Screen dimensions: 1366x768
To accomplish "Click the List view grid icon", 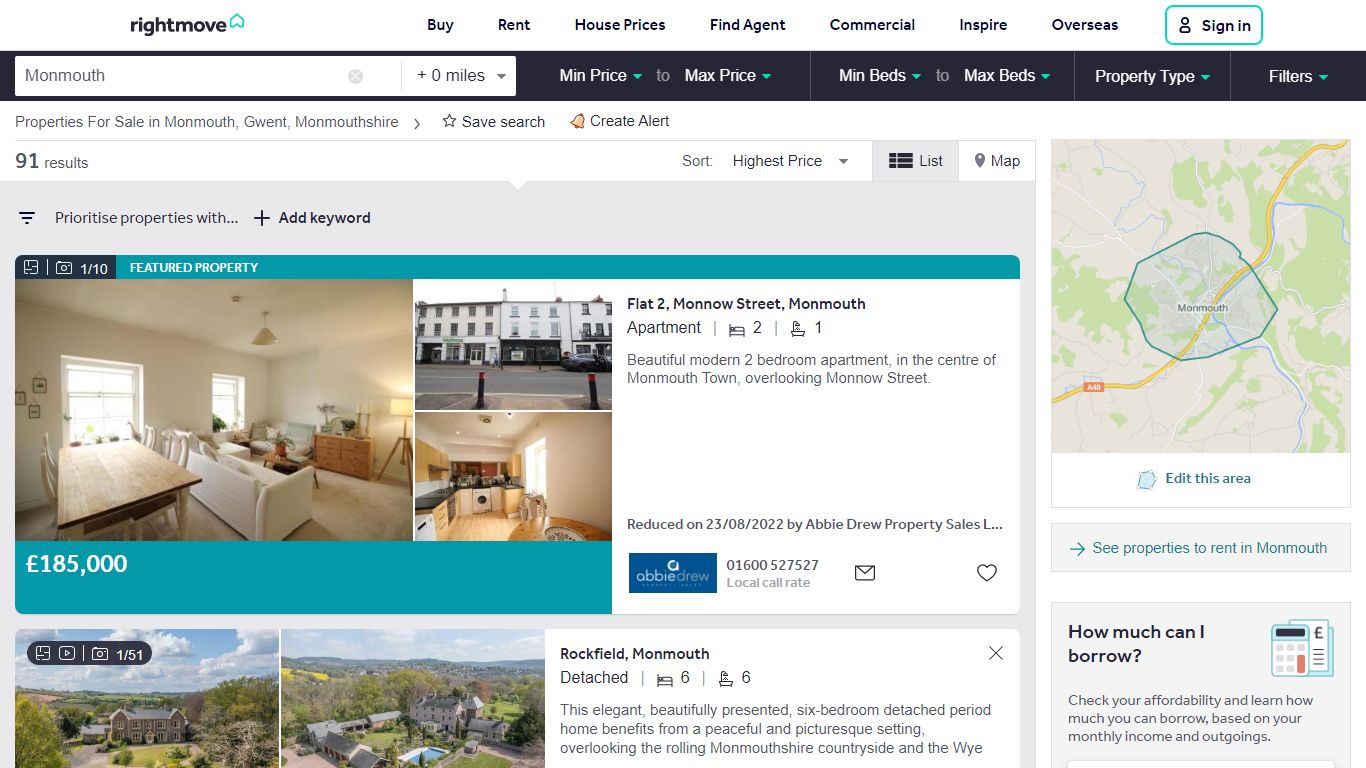I will [900, 161].
